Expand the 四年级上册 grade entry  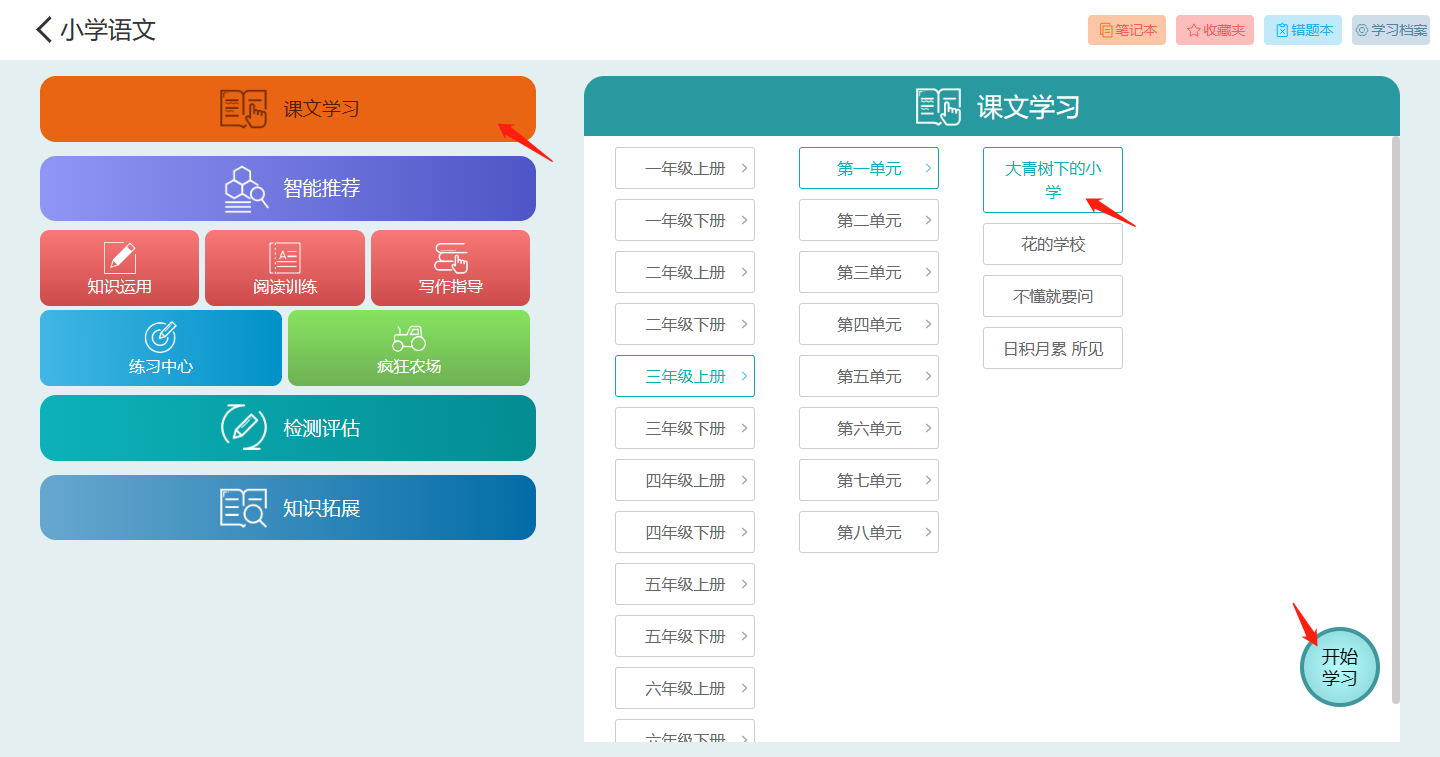coord(685,480)
